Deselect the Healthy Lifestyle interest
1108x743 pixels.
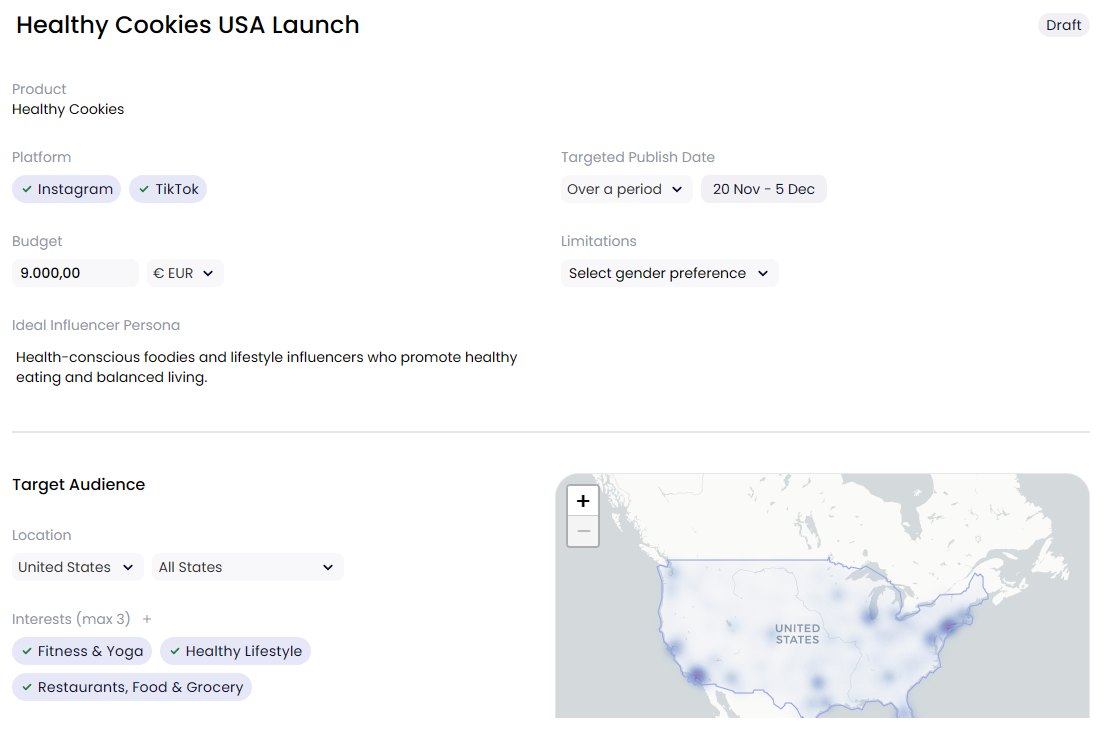(x=235, y=651)
